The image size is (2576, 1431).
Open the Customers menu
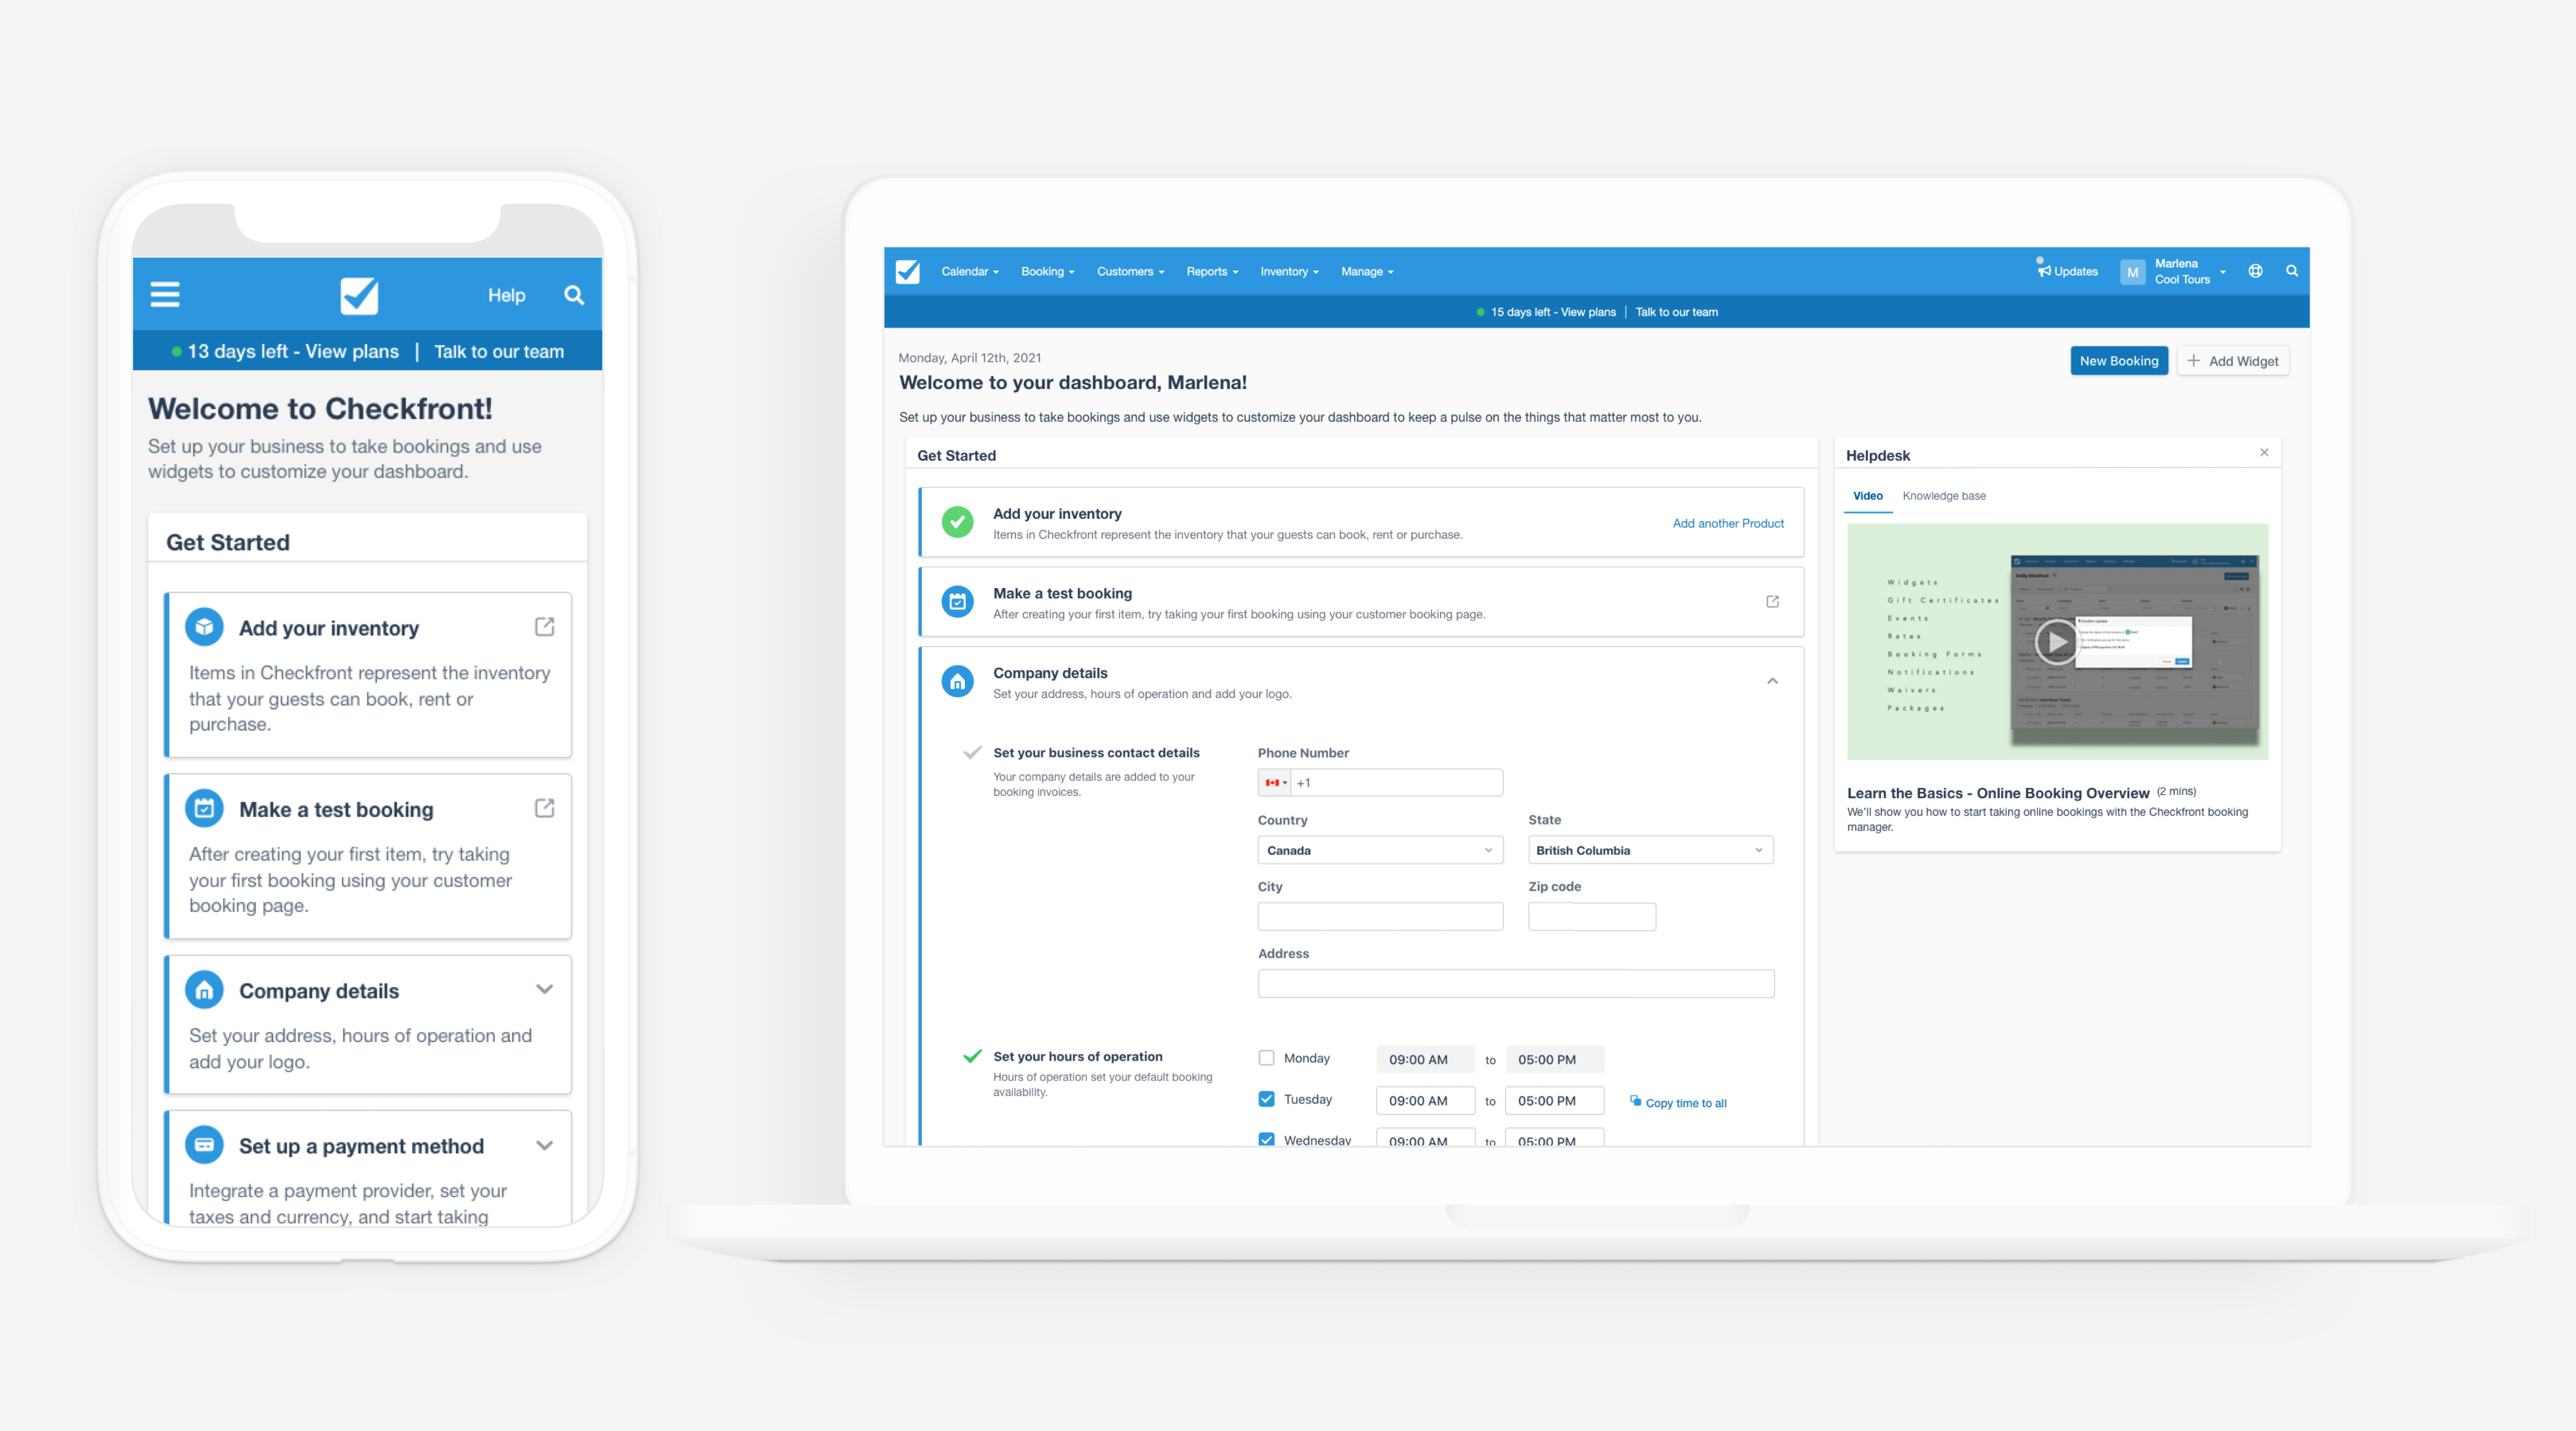point(1130,271)
